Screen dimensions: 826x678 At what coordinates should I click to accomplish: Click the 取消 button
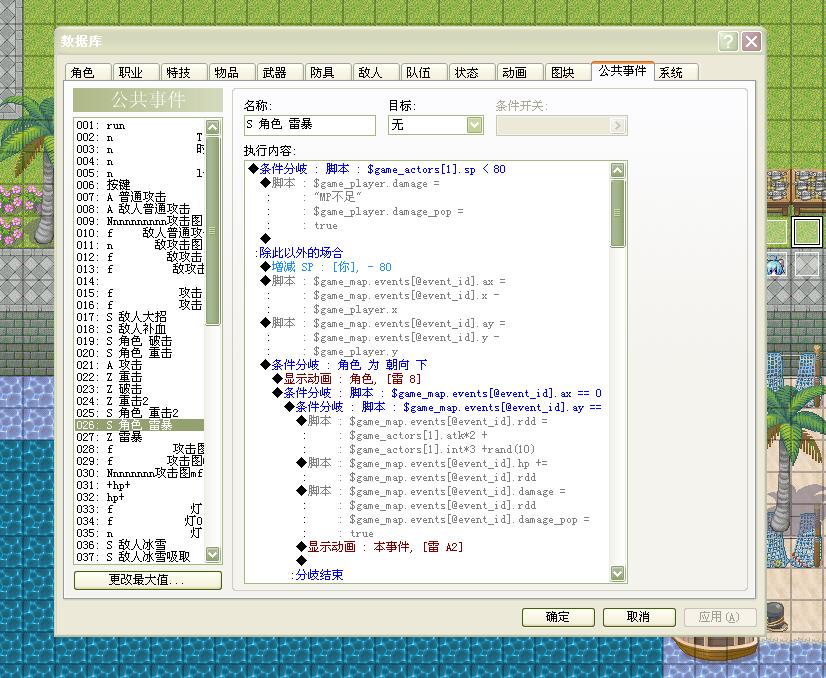point(638,617)
